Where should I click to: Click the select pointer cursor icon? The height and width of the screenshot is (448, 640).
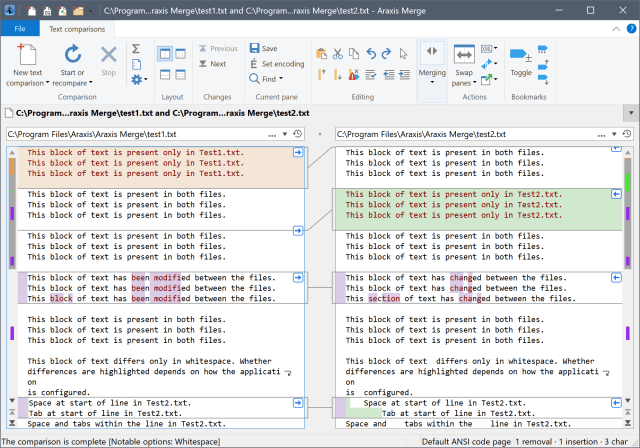[x=403, y=53]
